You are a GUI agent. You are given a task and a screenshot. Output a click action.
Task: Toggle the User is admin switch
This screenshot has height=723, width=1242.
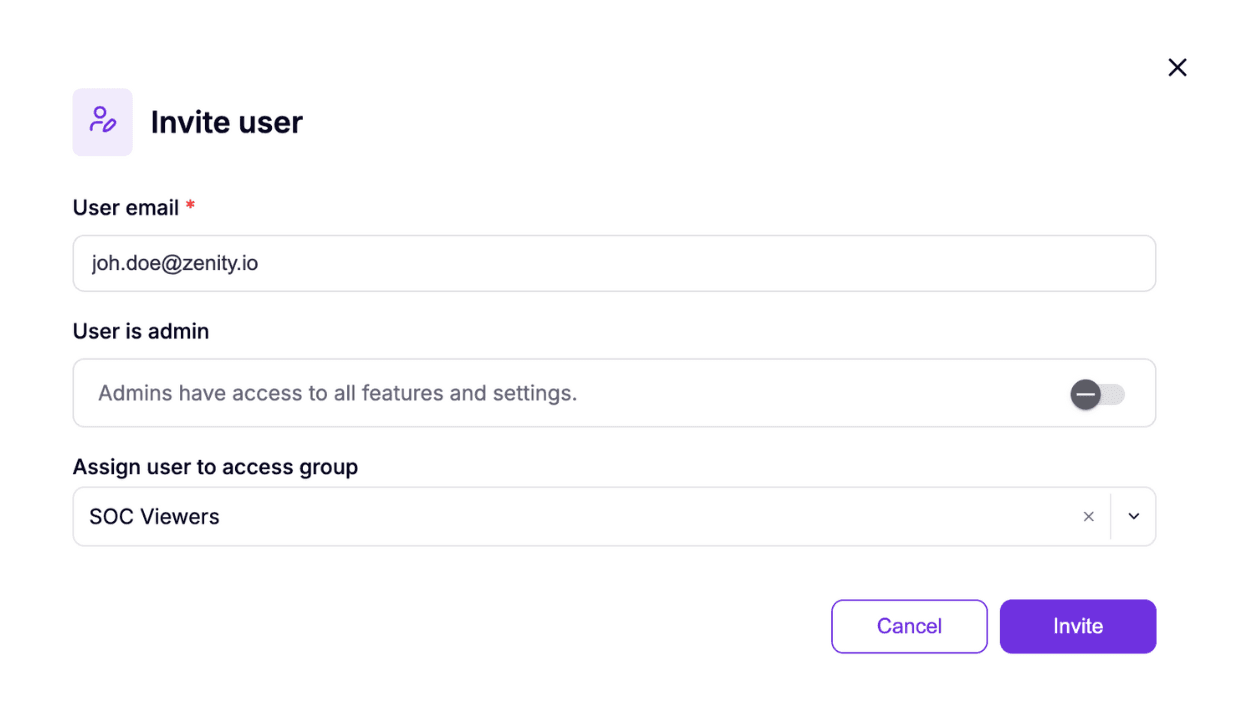pyautogui.click(x=1097, y=394)
